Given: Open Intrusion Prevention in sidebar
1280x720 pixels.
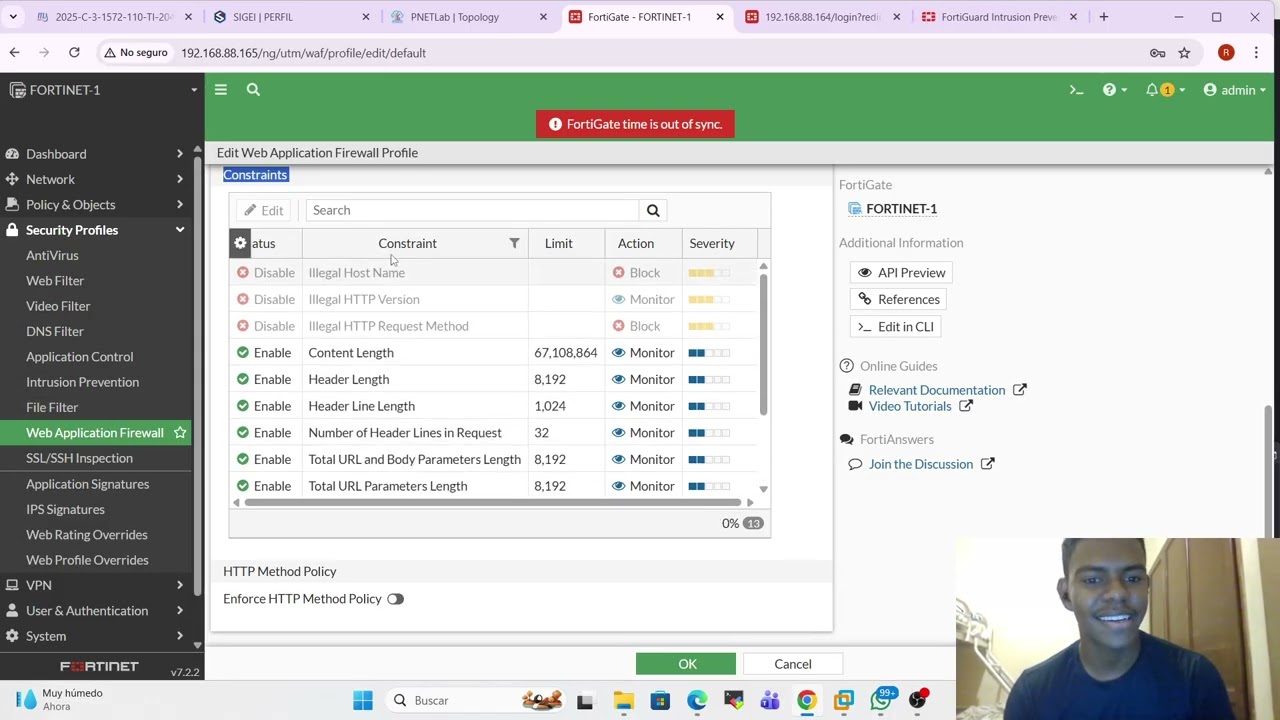Looking at the screenshot, I should point(82,382).
